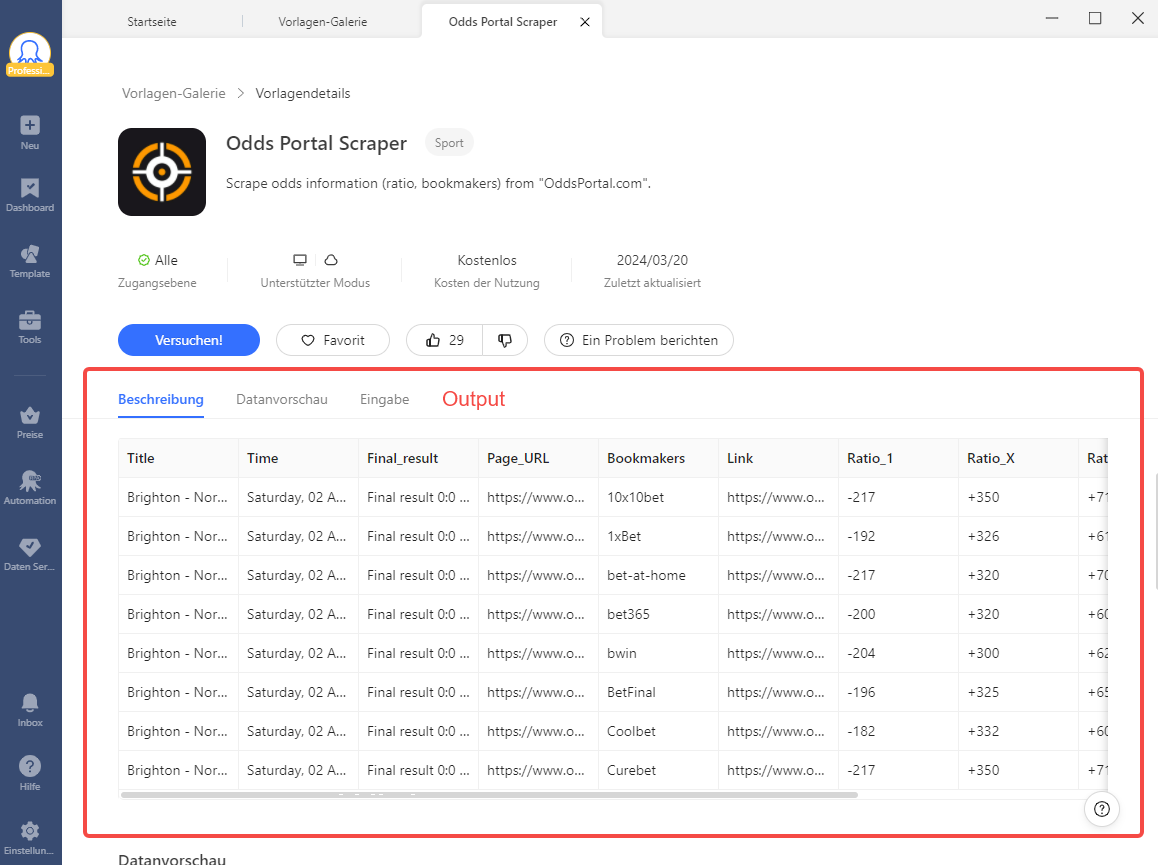
Task: Go back via Vorlagen-Galerie breadcrumb
Action: coord(174,93)
